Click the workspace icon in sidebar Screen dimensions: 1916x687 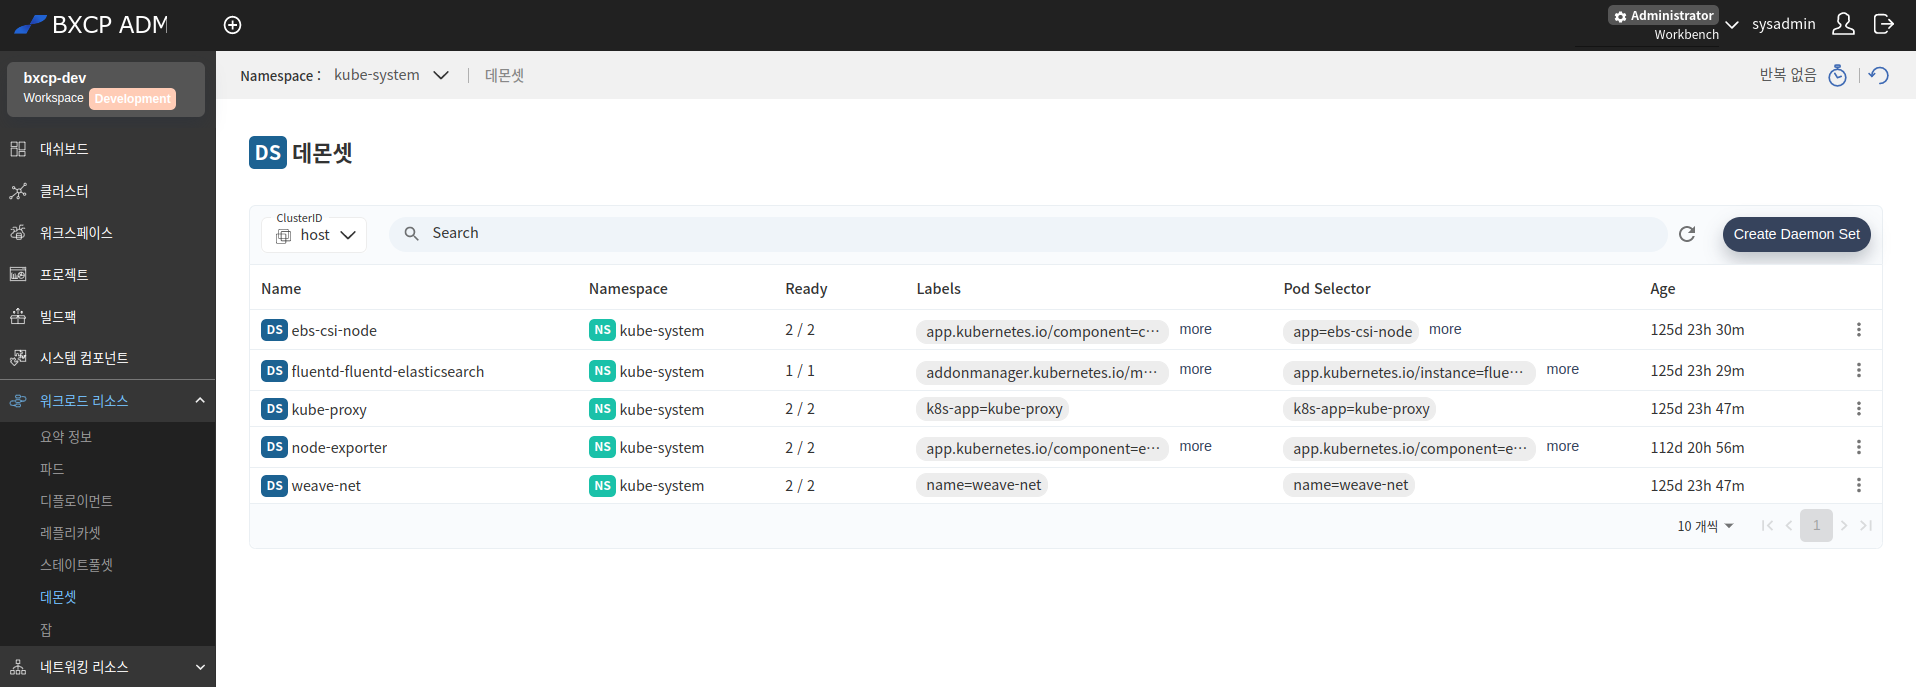18,233
